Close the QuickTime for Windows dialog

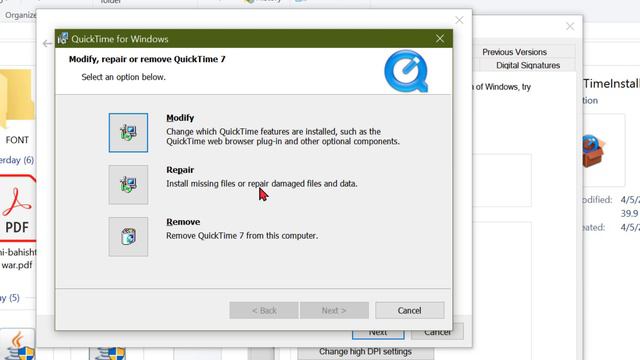(440, 39)
